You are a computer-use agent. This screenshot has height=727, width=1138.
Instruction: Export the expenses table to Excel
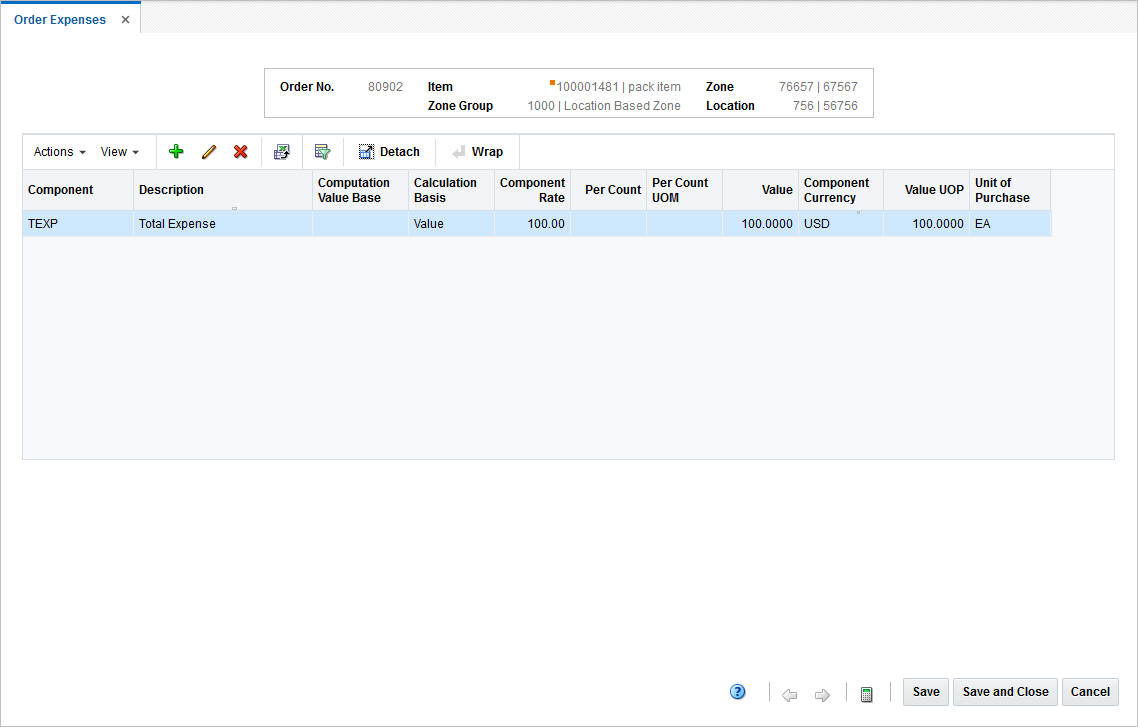coord(282,151)
